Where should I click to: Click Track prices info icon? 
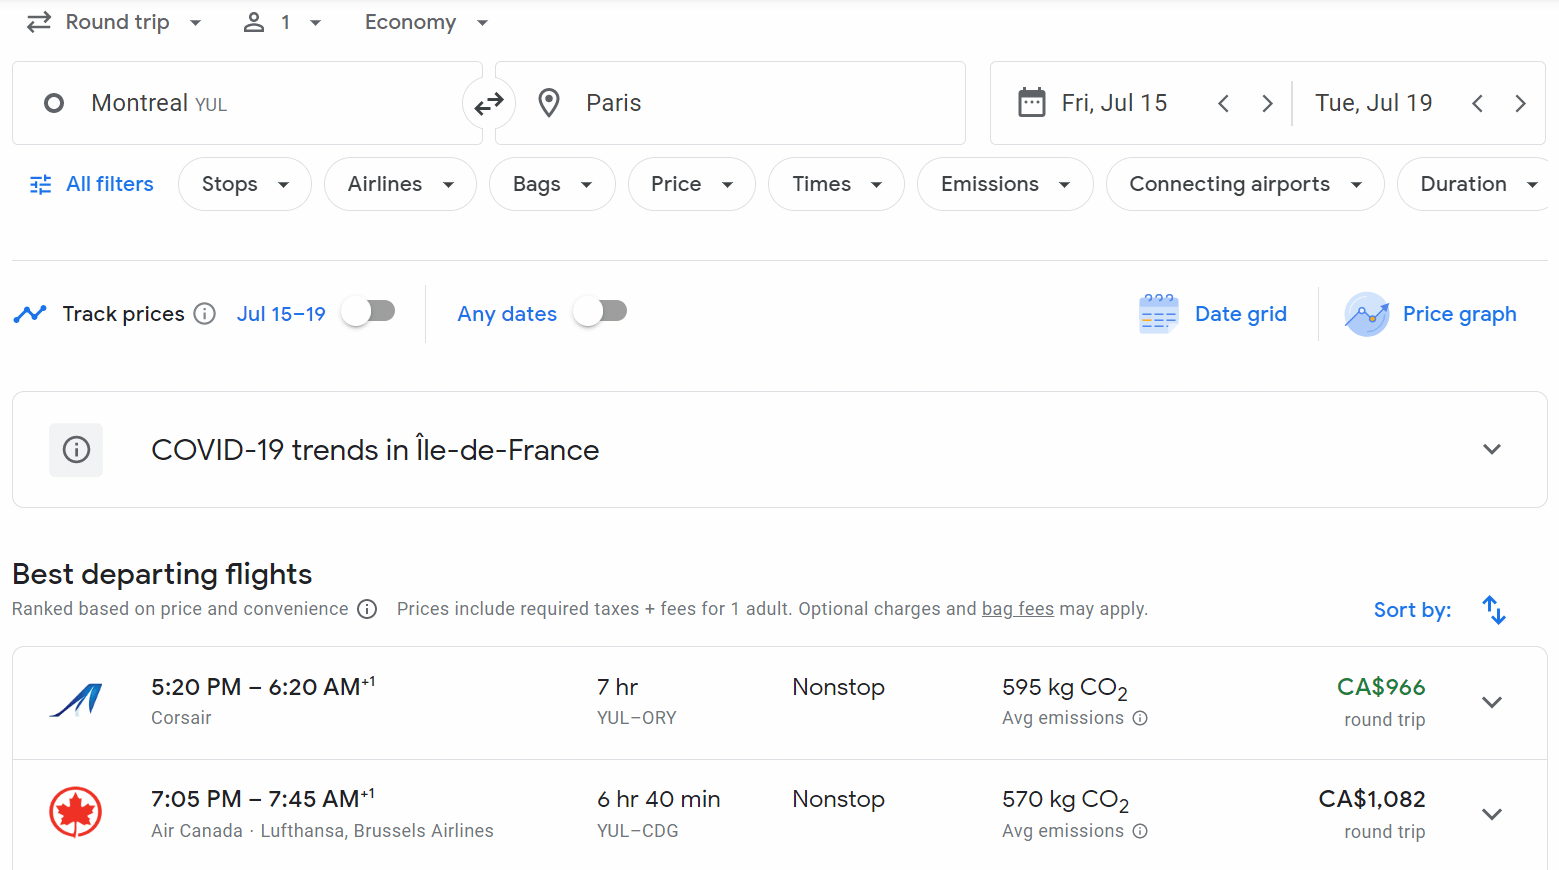205,314
